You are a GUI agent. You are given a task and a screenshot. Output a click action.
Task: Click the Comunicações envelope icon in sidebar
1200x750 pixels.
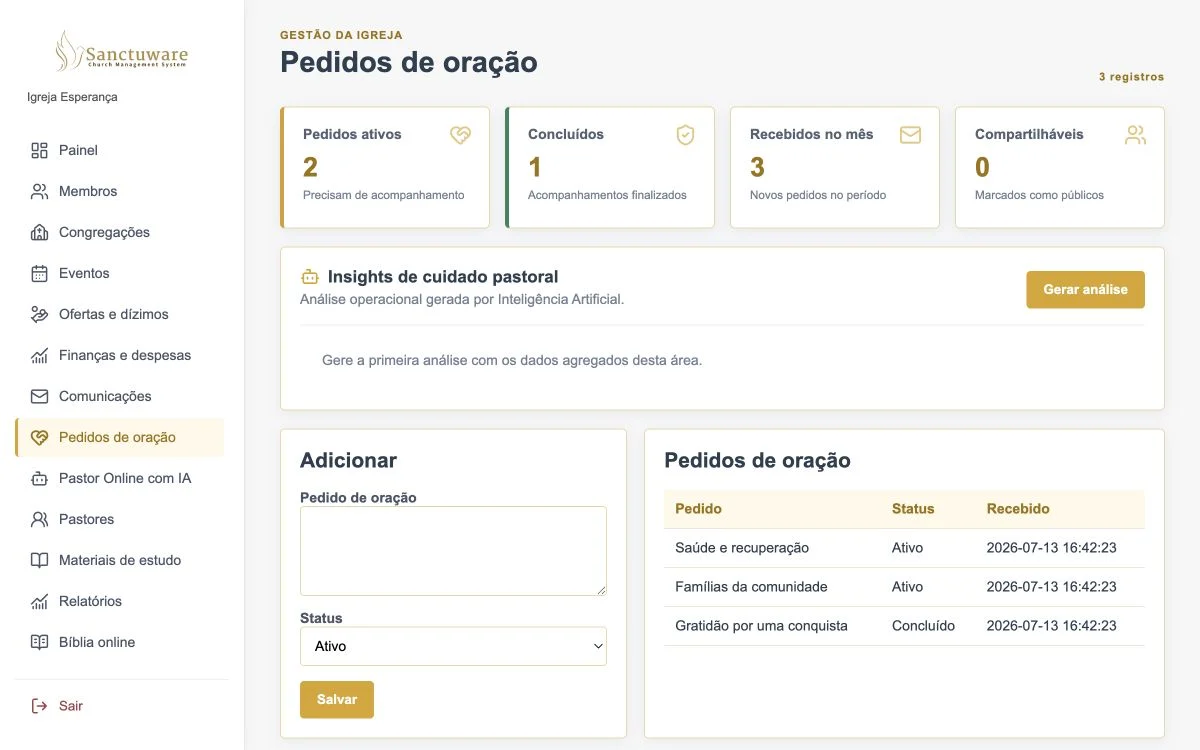(x=39, y=396)
